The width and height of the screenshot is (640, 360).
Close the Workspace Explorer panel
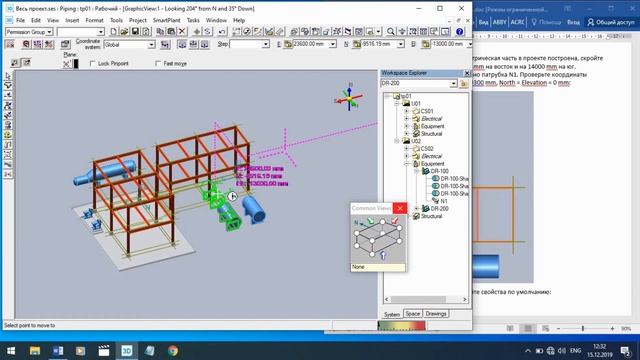467,73
